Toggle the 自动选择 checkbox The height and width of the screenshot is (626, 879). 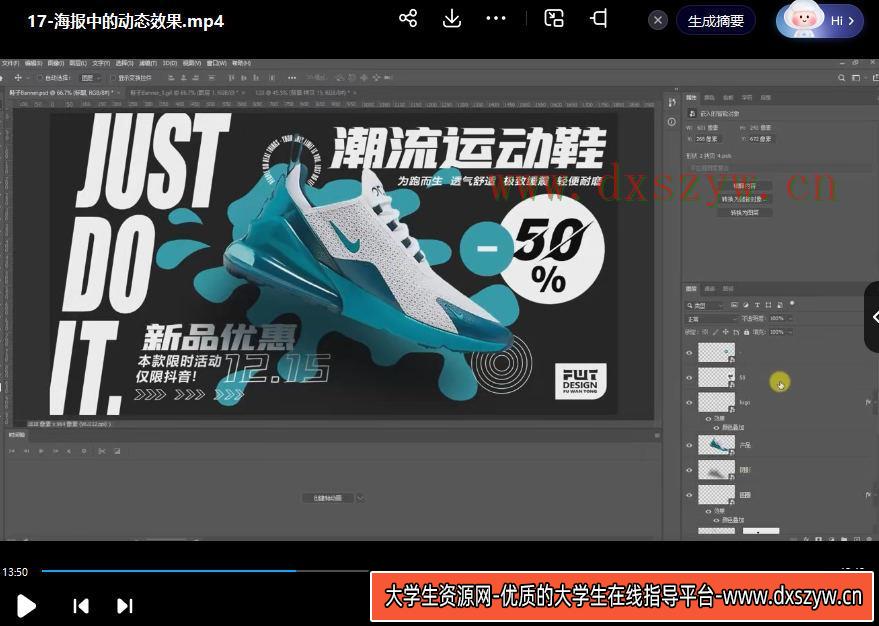coord(40,78)
